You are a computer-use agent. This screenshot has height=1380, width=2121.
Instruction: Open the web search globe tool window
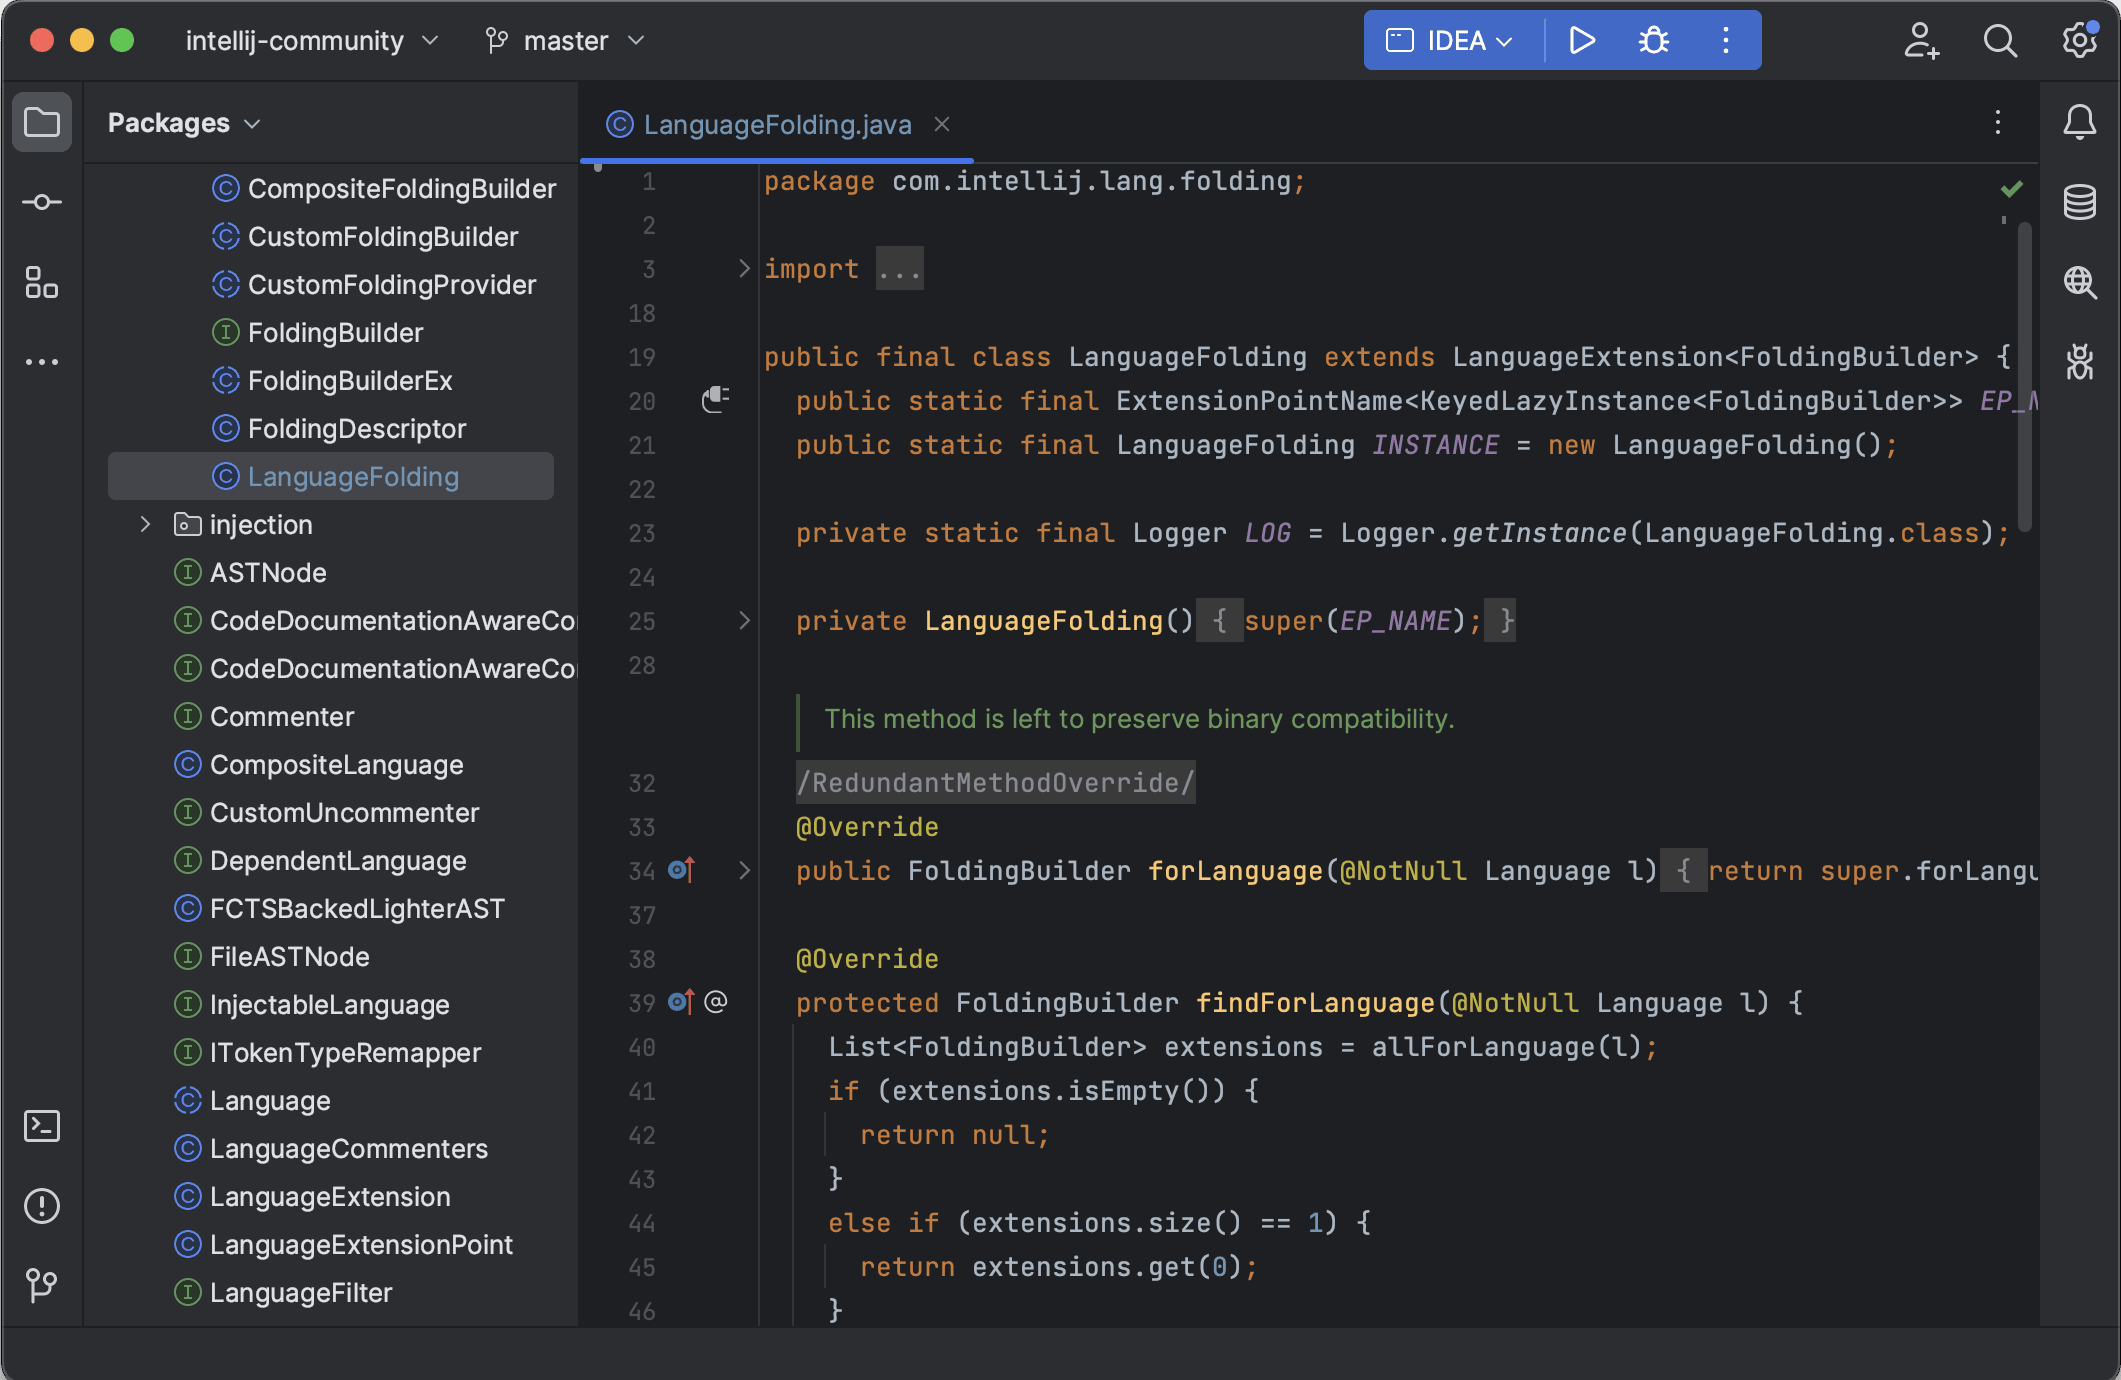2080,282
